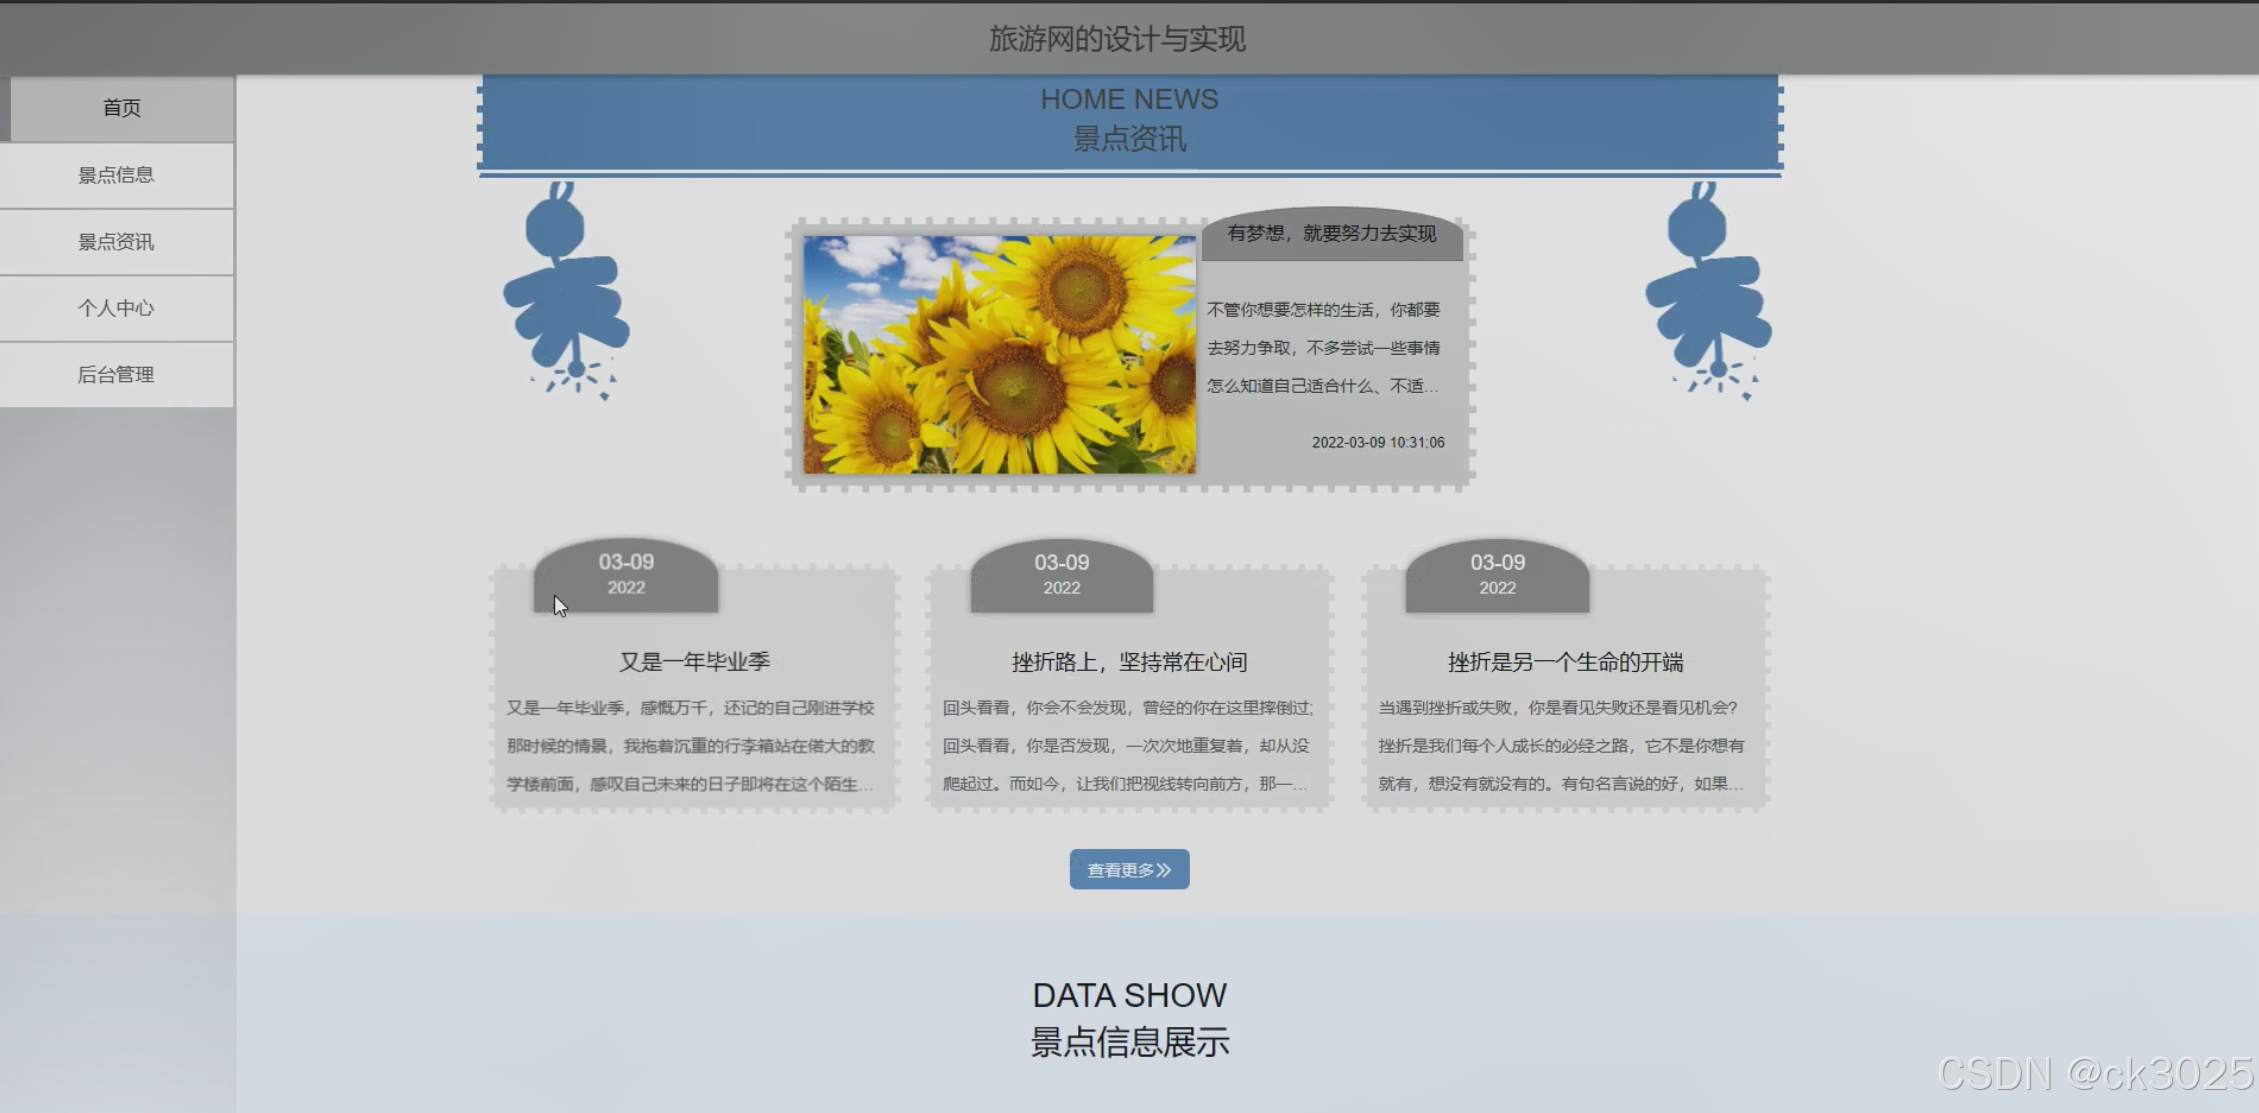Click middle card's 03-09 2022 badge
Image resolution: width=2259 pixels, height=1113 pixels.
pos(1061,574)
